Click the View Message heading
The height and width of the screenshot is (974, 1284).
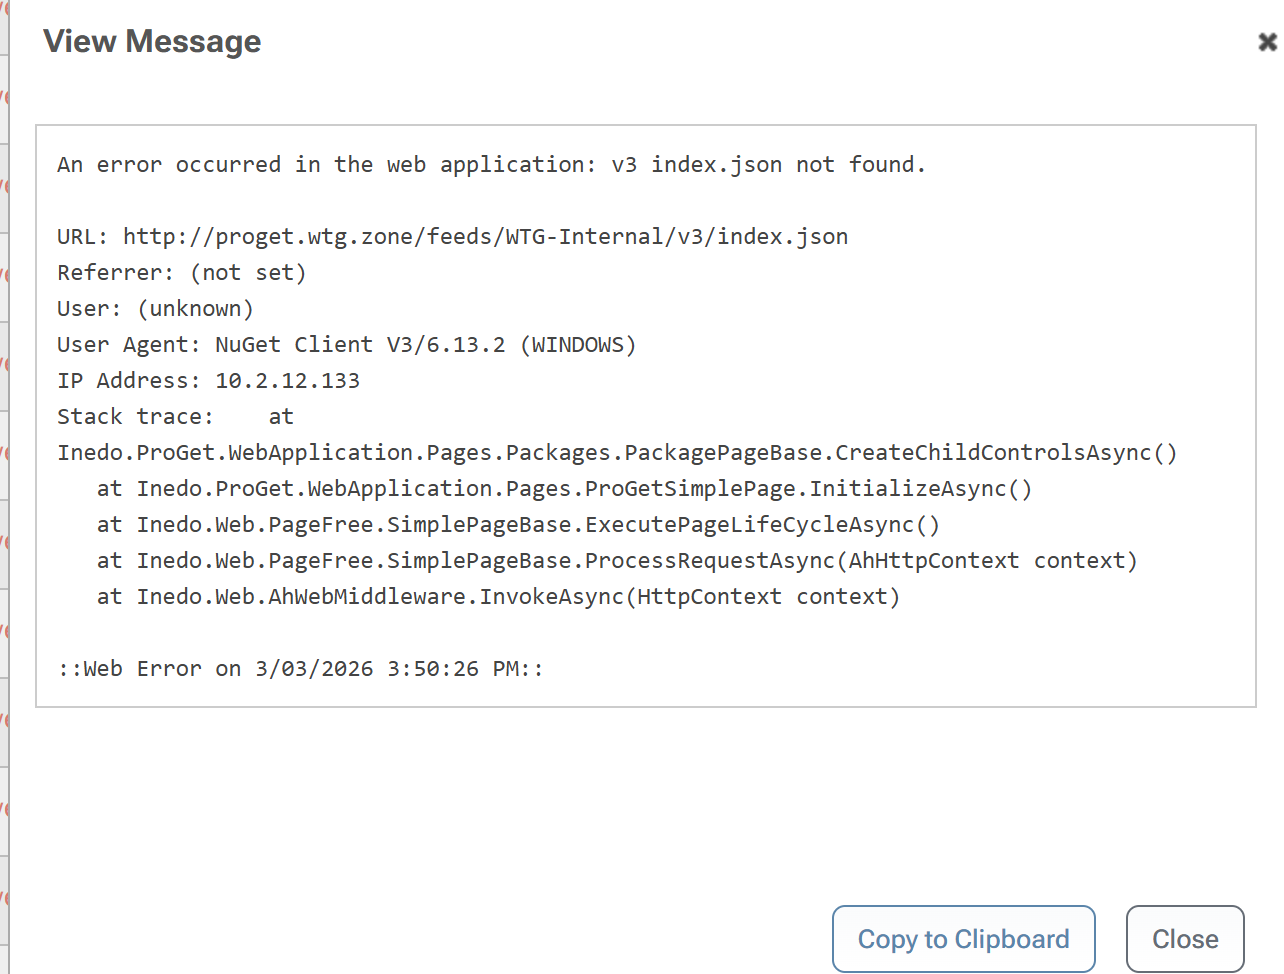(x=152, y=41)
